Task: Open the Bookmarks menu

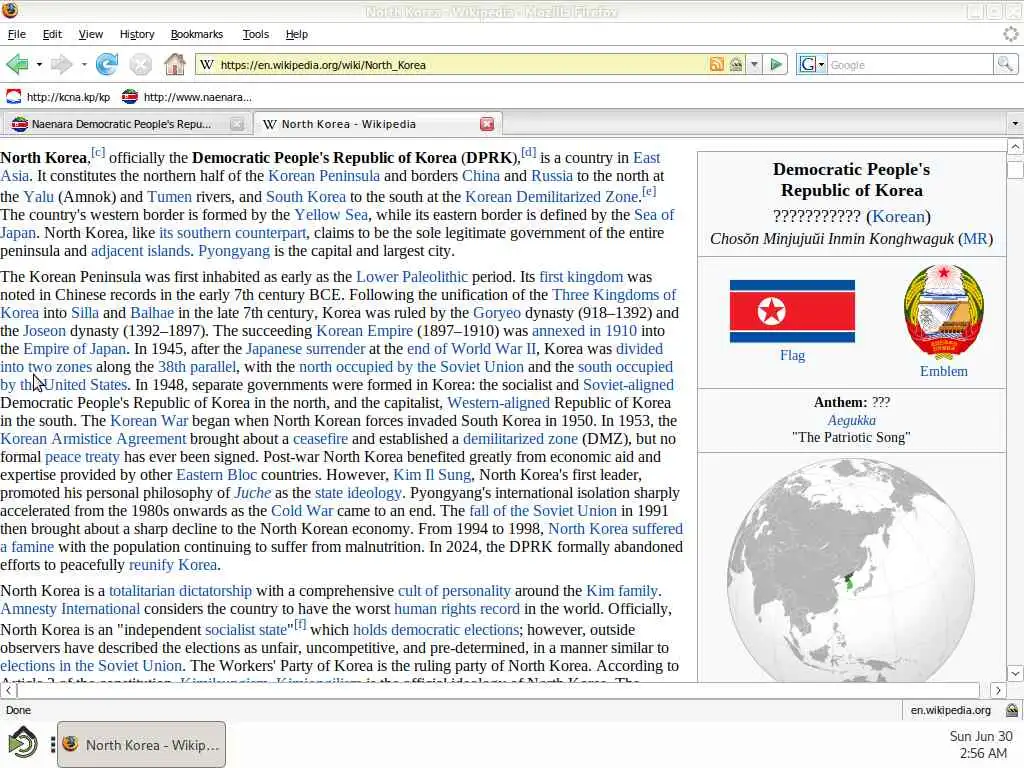Action: (197, 34)
